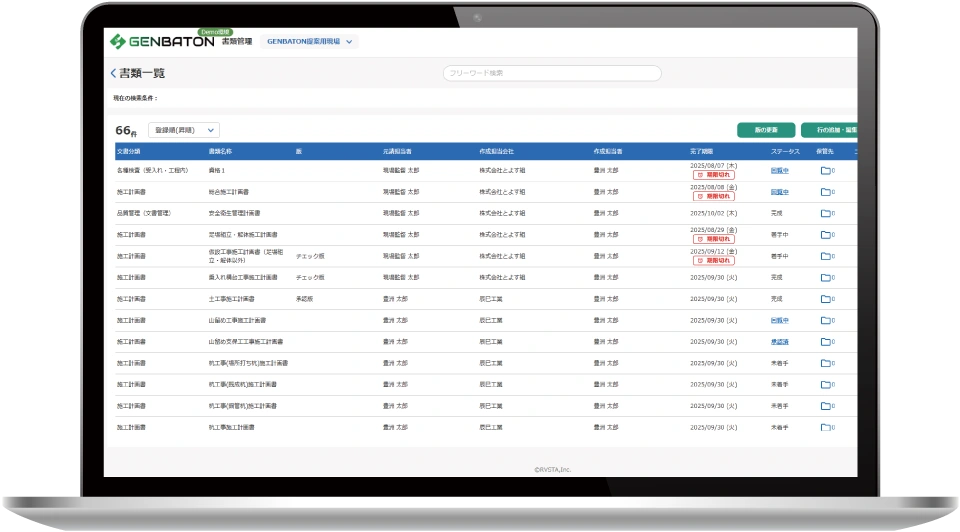This screenshot has width=960, height=532.
Task: Open folder icon for 杭工事(既成杭)施工計画書 row
Action: (x=826, y=385)
